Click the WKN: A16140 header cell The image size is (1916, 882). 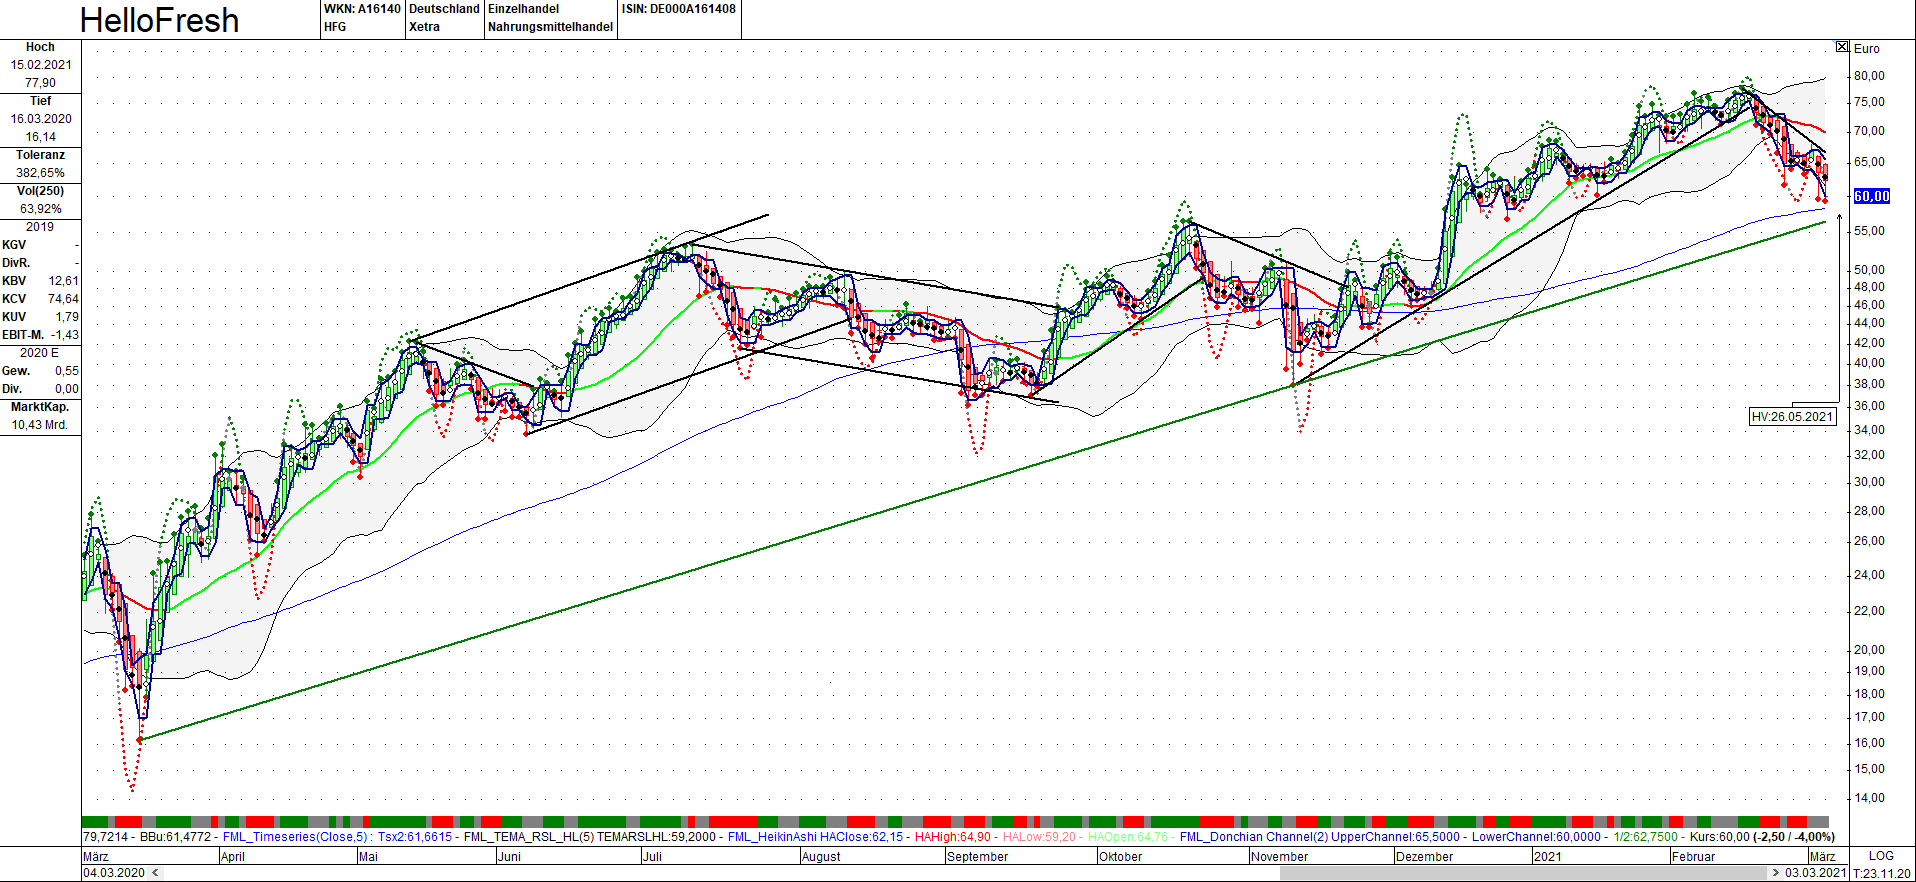[362, 9]
